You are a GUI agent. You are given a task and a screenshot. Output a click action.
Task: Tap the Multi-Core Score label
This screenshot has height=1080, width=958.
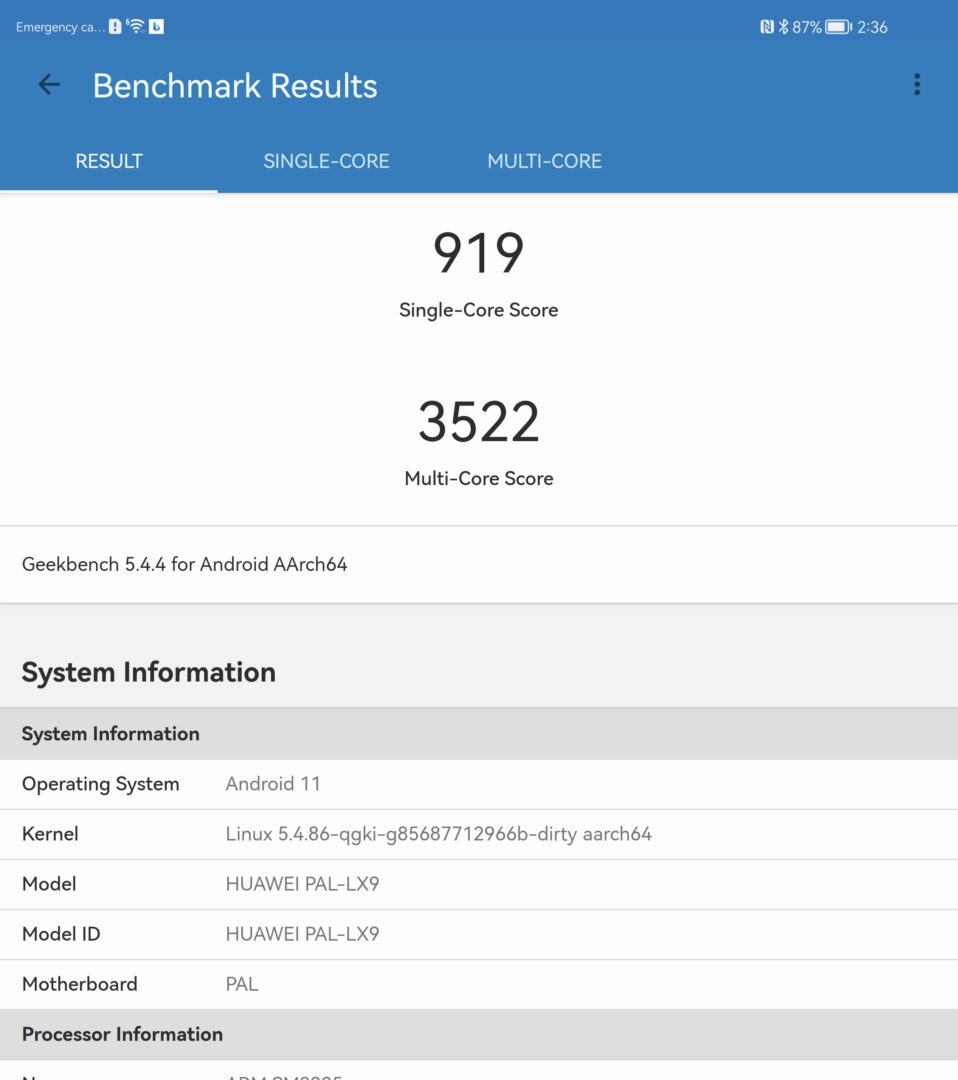[x=479, y=478]
